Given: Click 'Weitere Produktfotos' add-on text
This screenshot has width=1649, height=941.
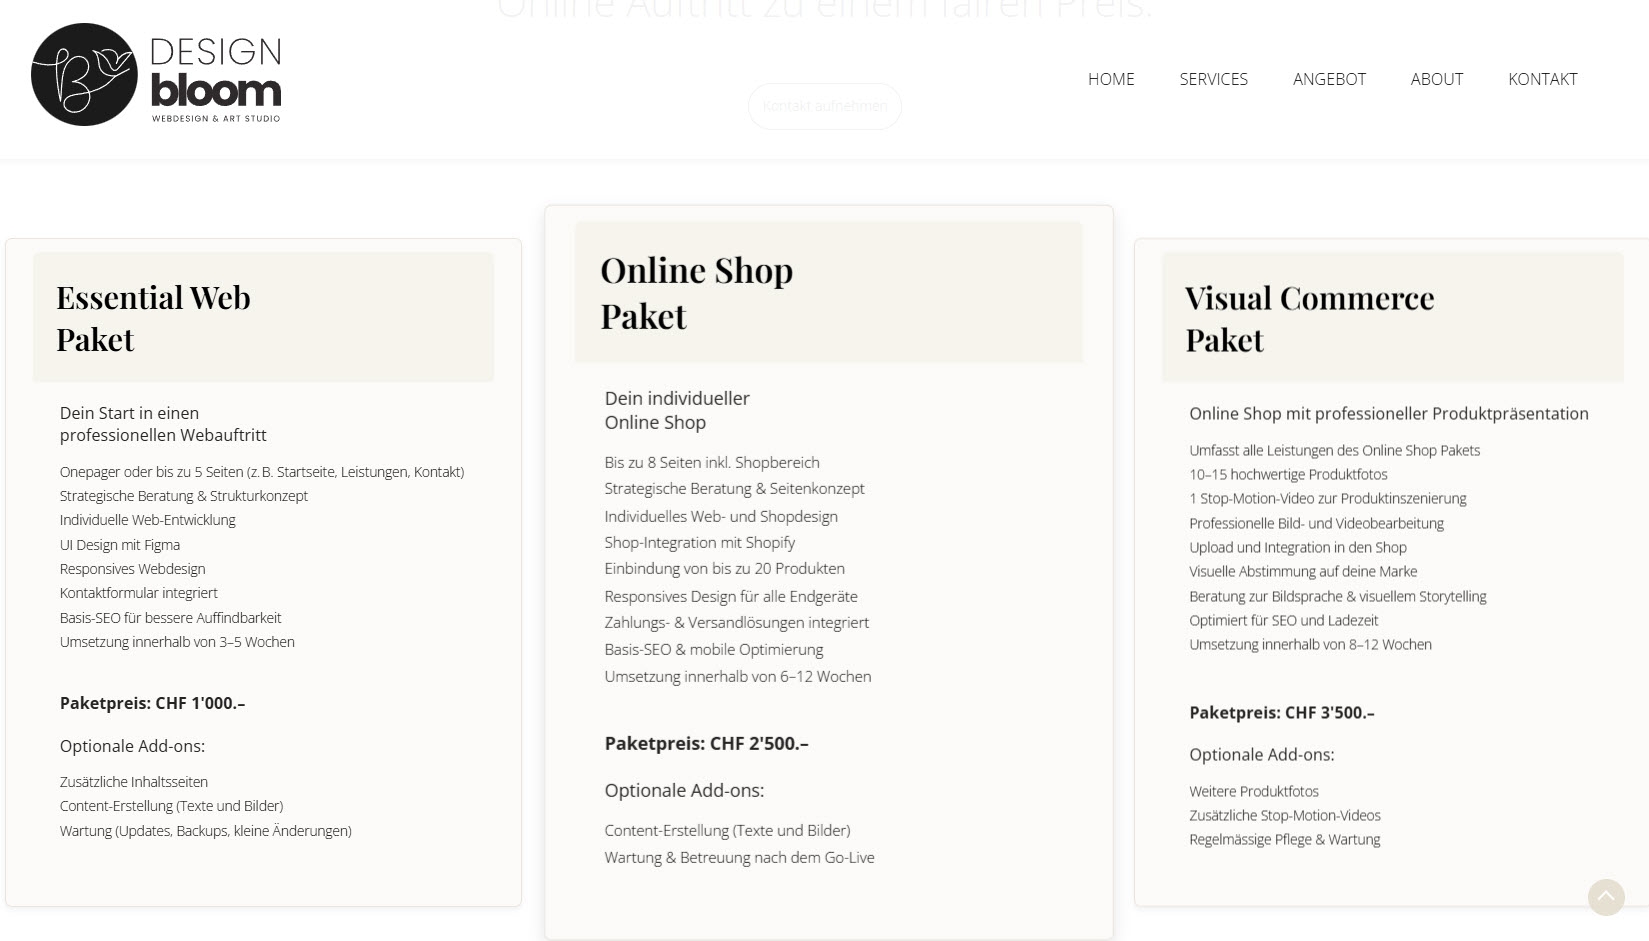Looking at the screenshot, I should pyautogui.click(x=1253, y=791).
